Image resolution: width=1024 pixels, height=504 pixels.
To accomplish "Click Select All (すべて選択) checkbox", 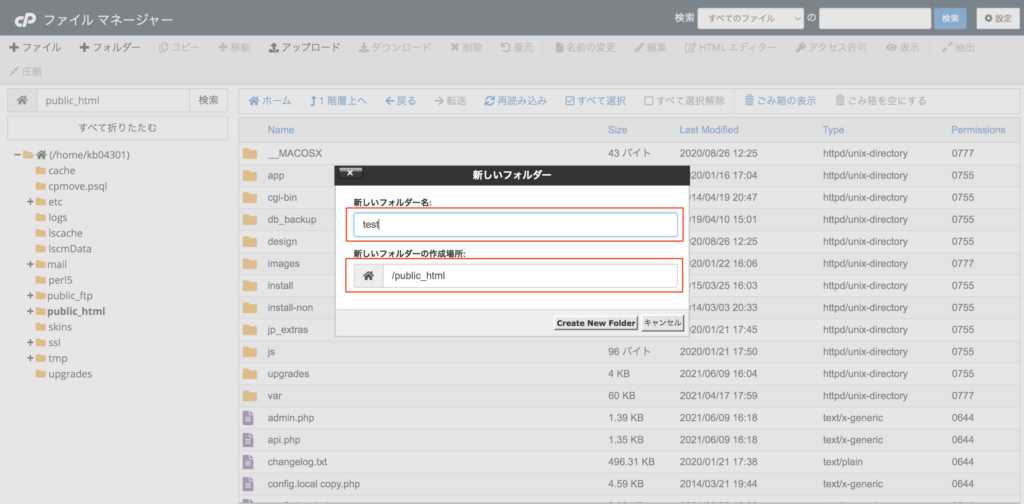I will [595, 101].
